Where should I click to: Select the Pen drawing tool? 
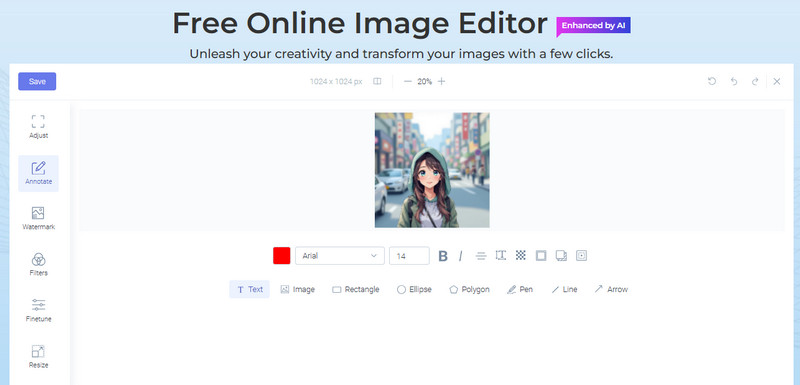[x=520, y=289]
